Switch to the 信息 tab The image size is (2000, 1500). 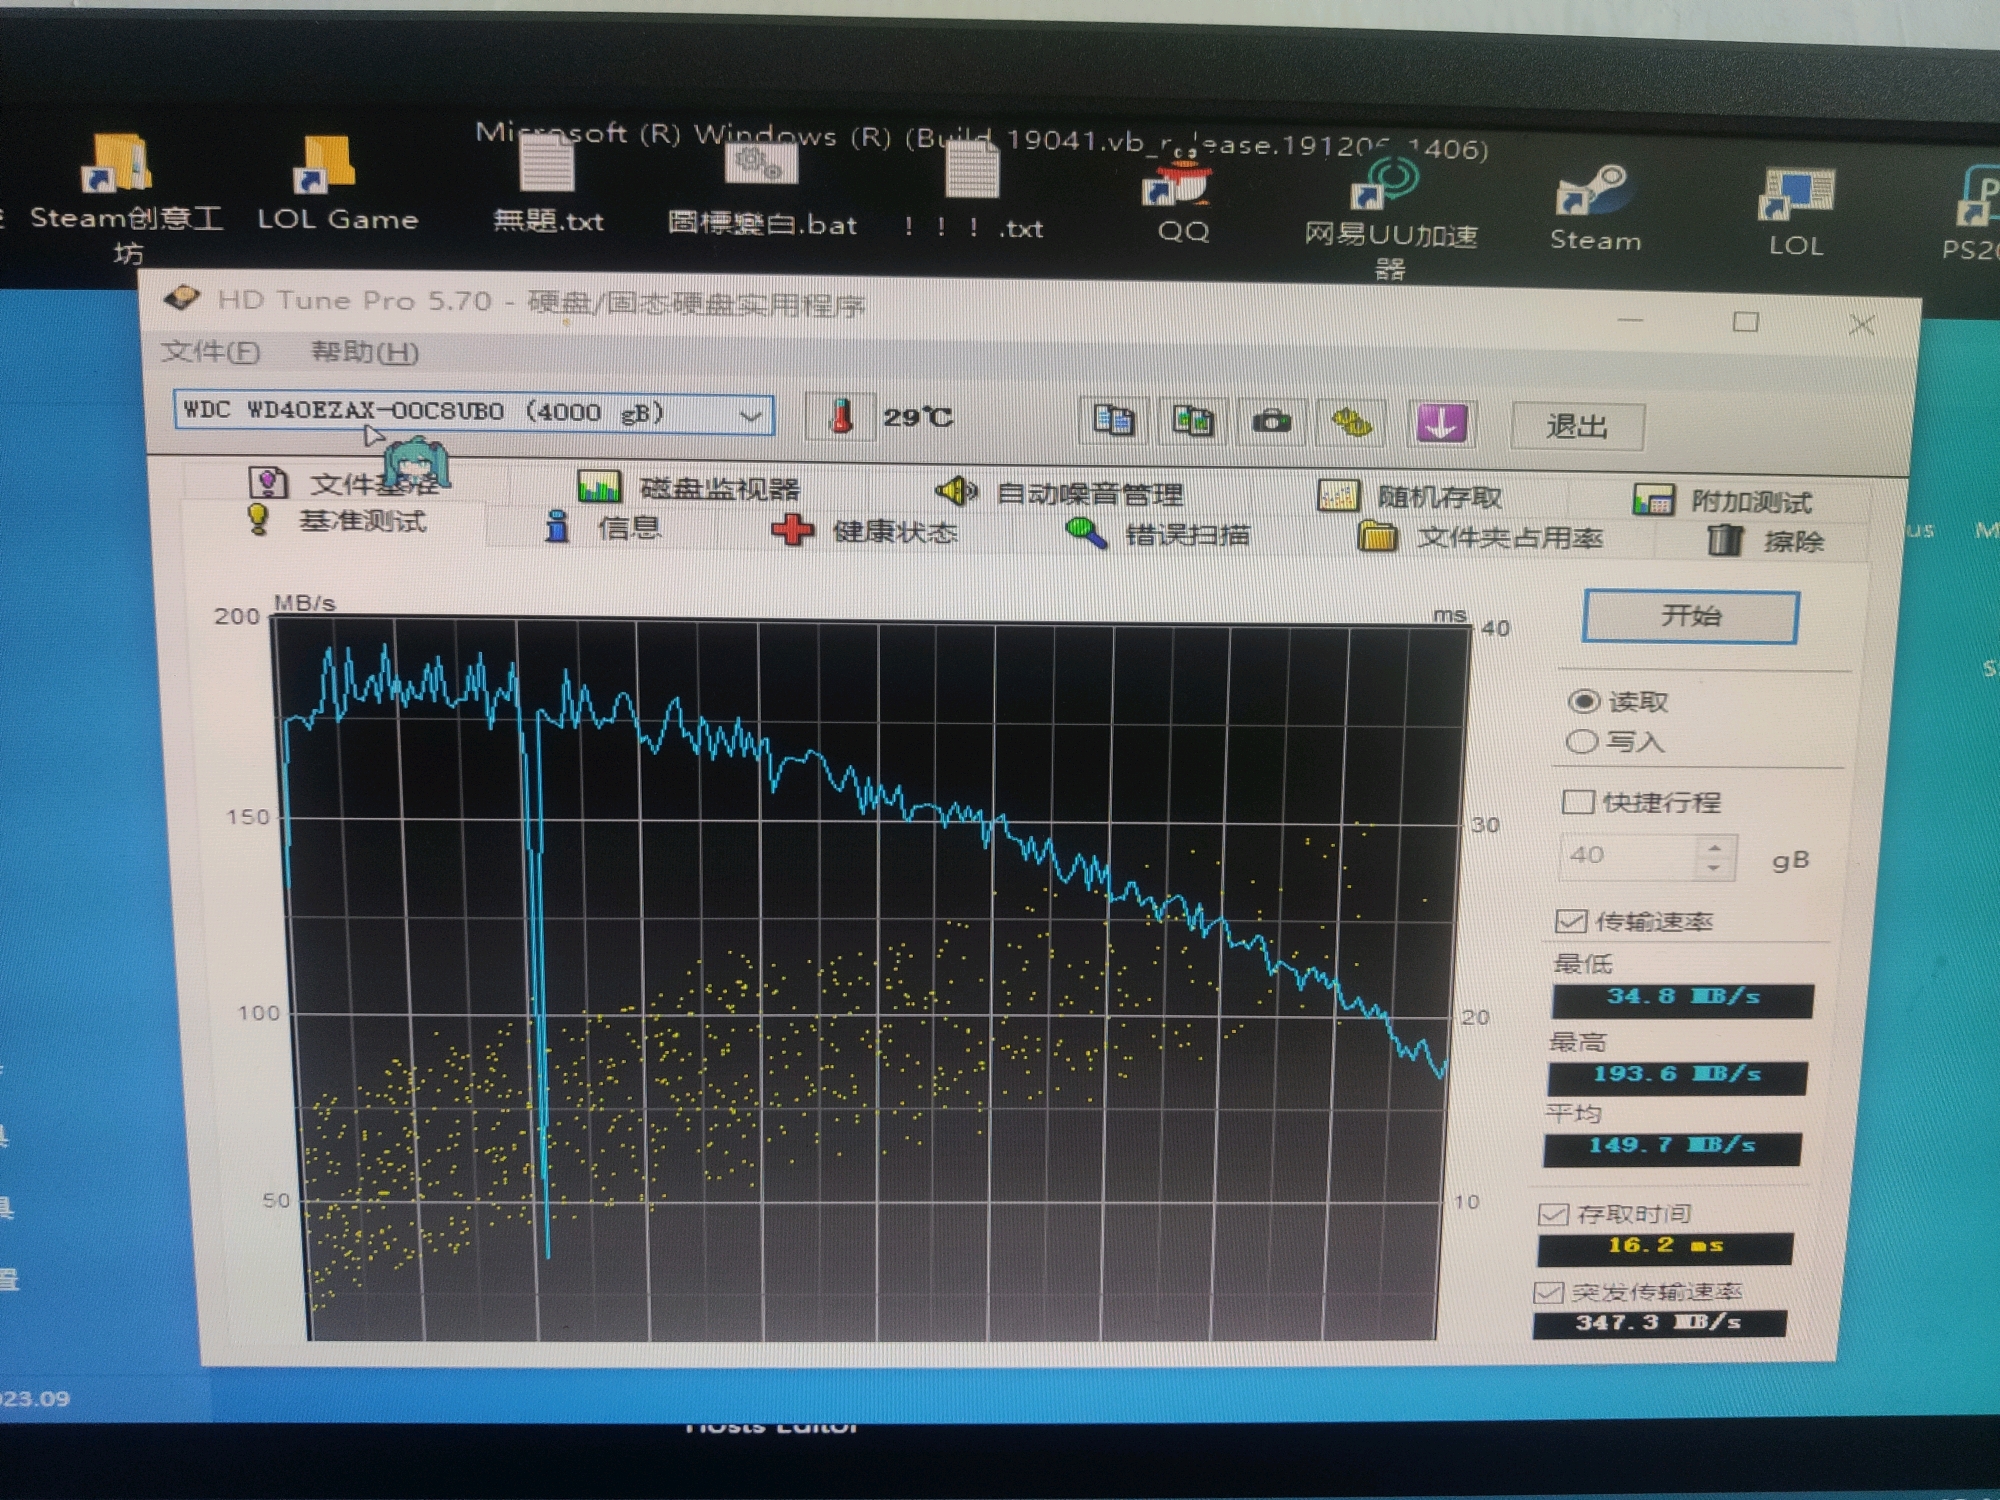(x=604, y=527)
